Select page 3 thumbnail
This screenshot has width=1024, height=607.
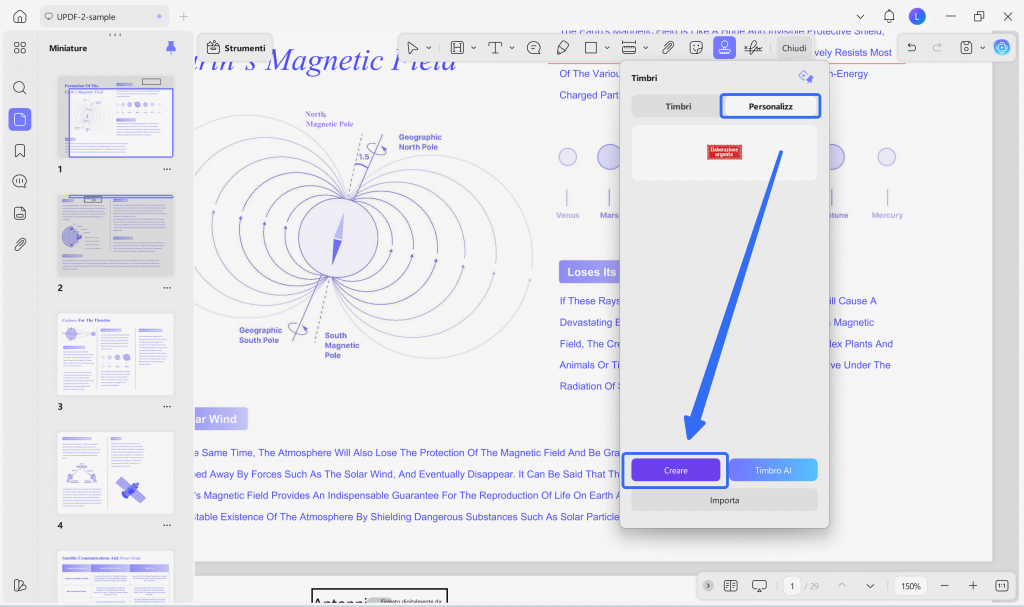(x=116, y=354)
